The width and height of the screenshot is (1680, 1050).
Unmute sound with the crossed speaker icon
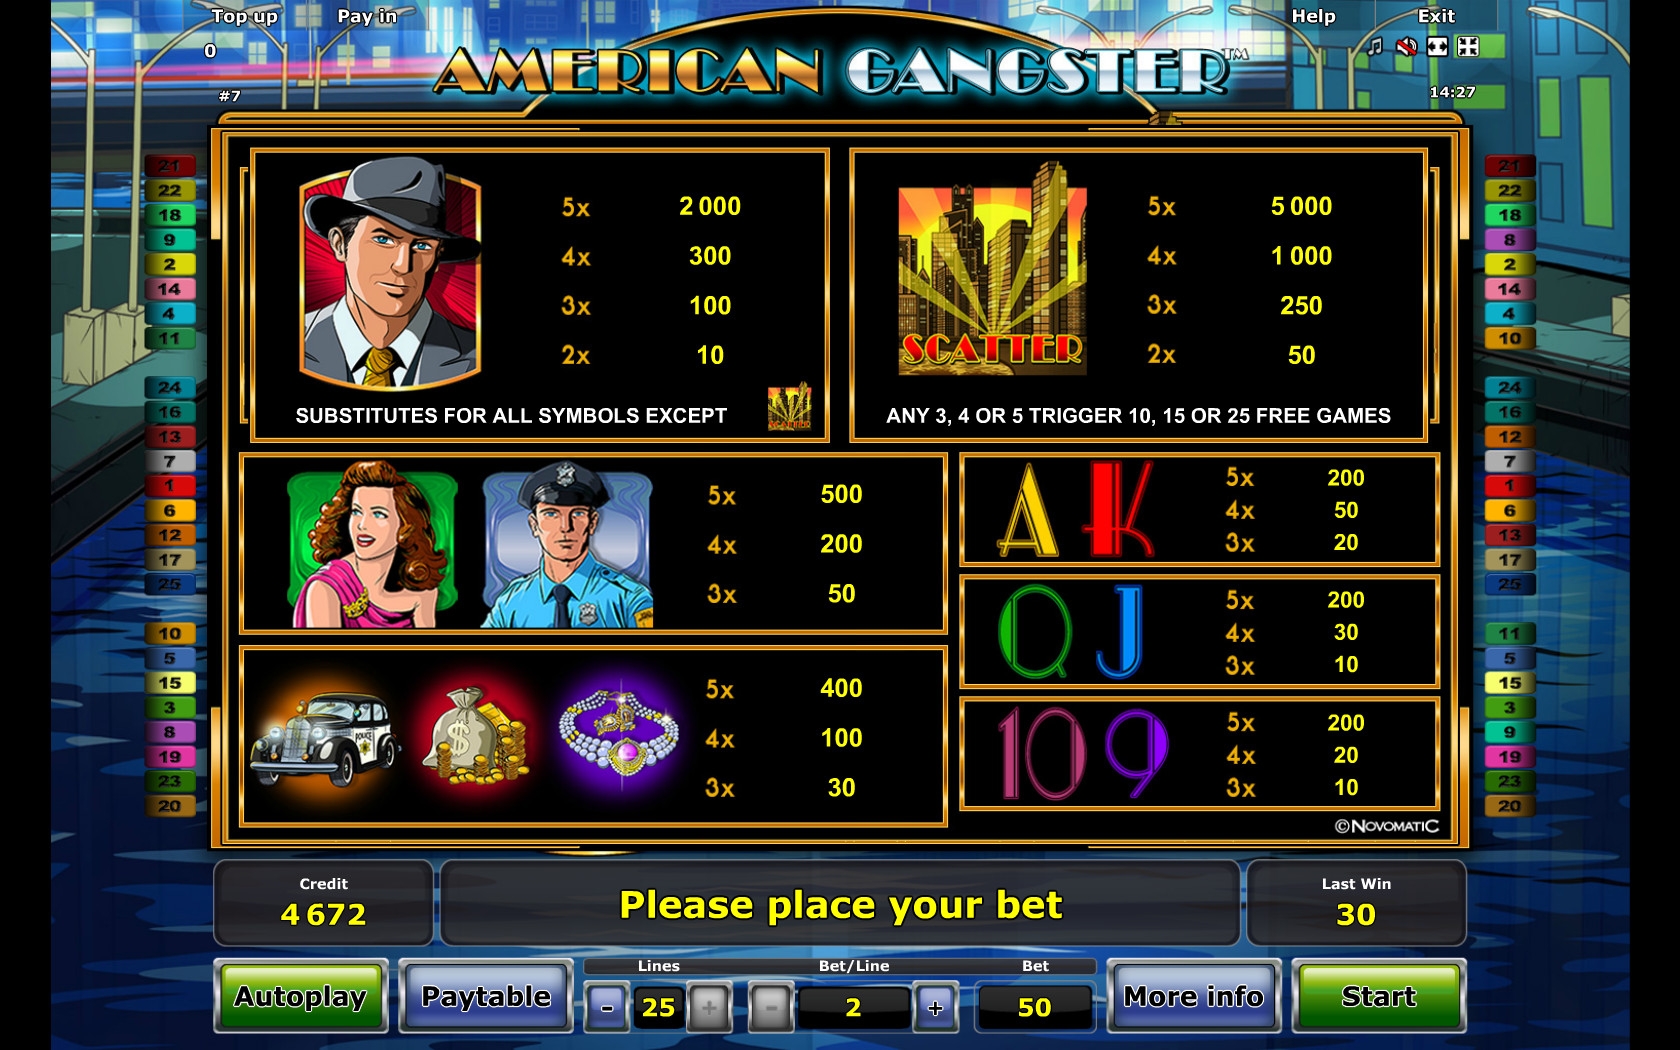[x=1406, y=47]
